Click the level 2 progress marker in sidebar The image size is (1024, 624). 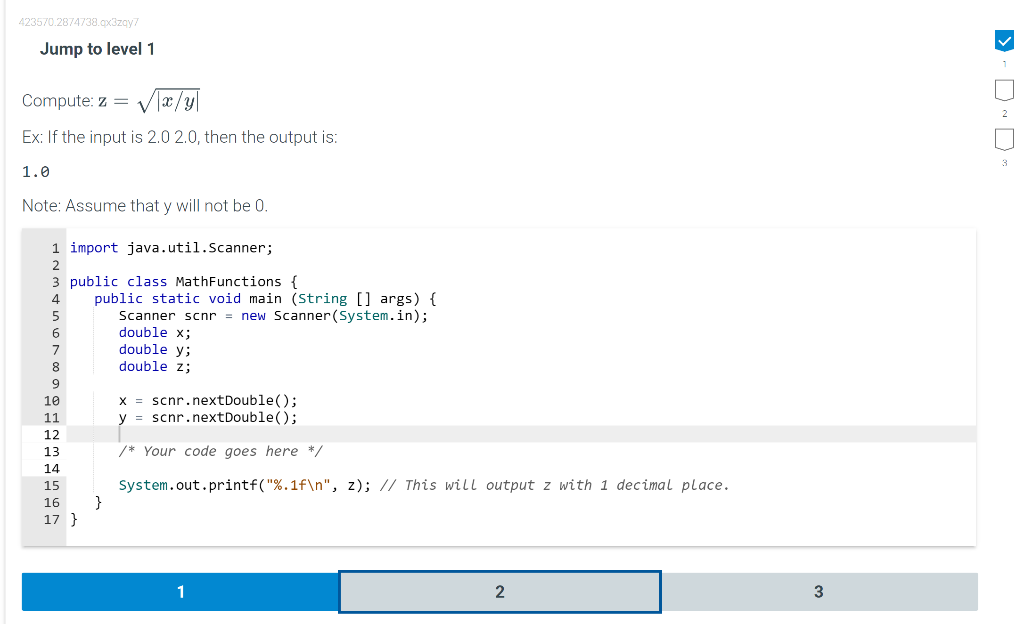(1003, 89)
